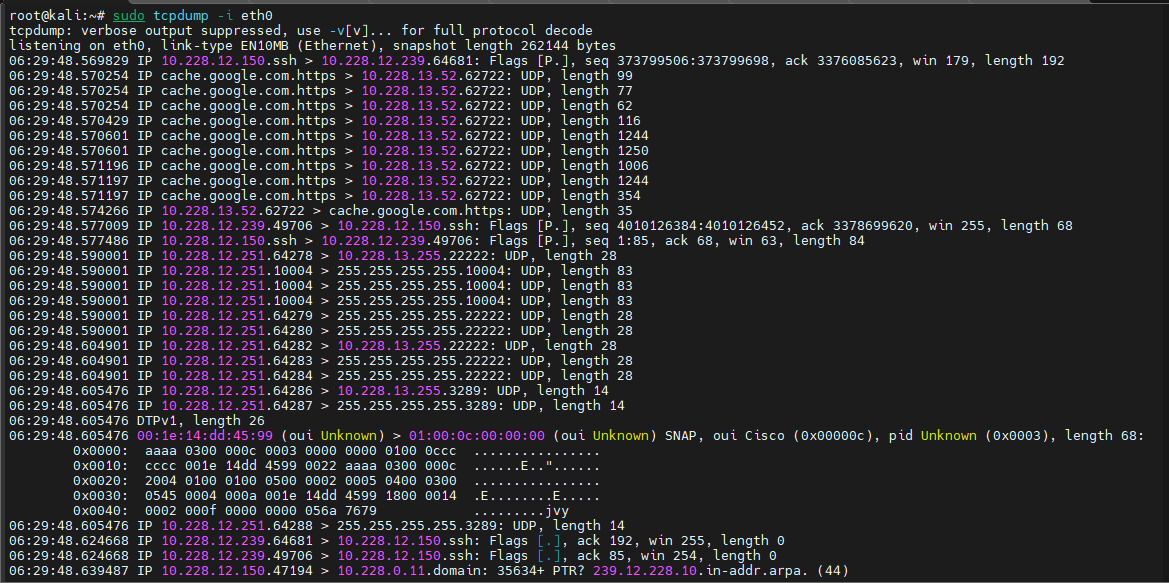Click 239.12.228.10.in-addr.arpa. record name

702,571
